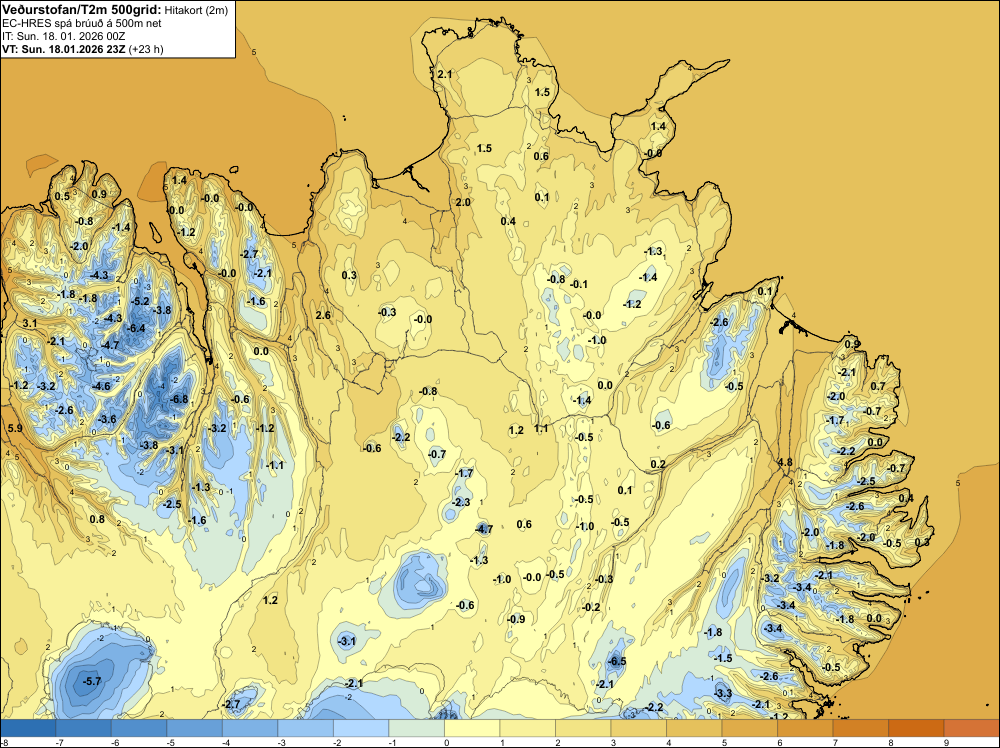This screenshot has height=748, width=1000.
Task: Click the '-5.2' temperature value
Action: [x=140, y=301]
